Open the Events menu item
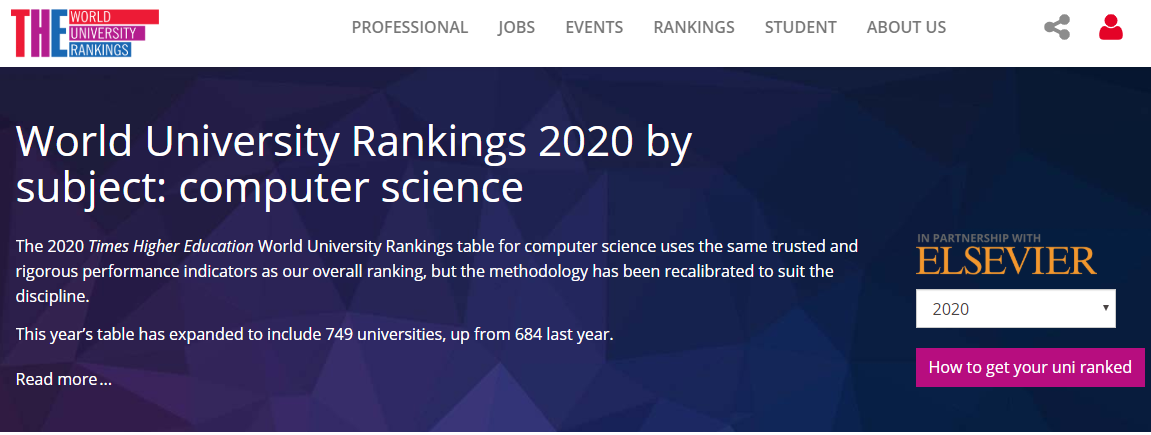The width and height of the screenshot is (1151, 435). pos(594,27)
